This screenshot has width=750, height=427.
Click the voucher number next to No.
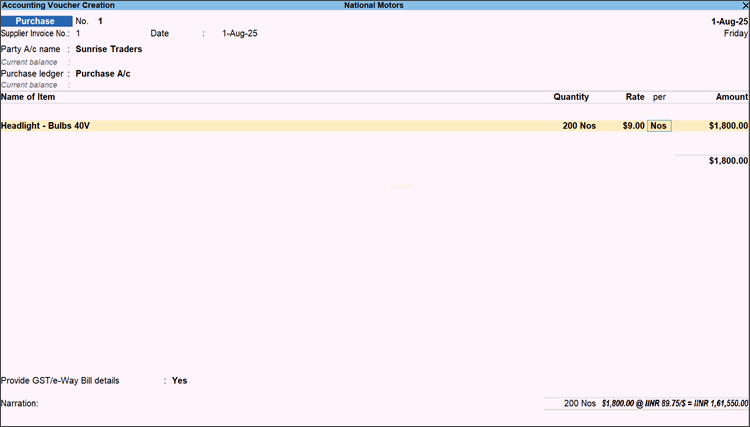100,21
